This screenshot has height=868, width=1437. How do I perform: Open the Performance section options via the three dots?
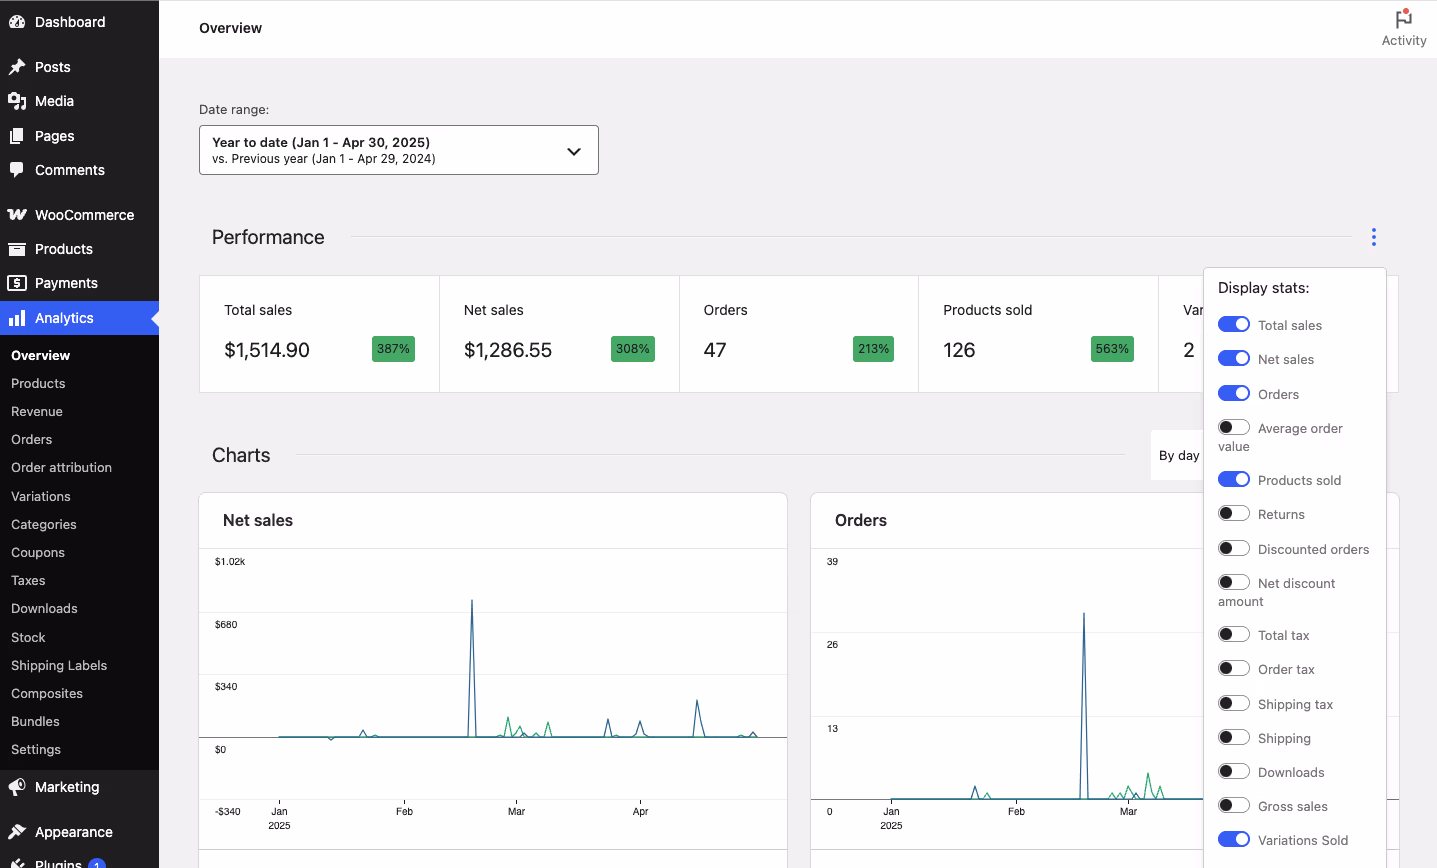[x=1373, y=237]
